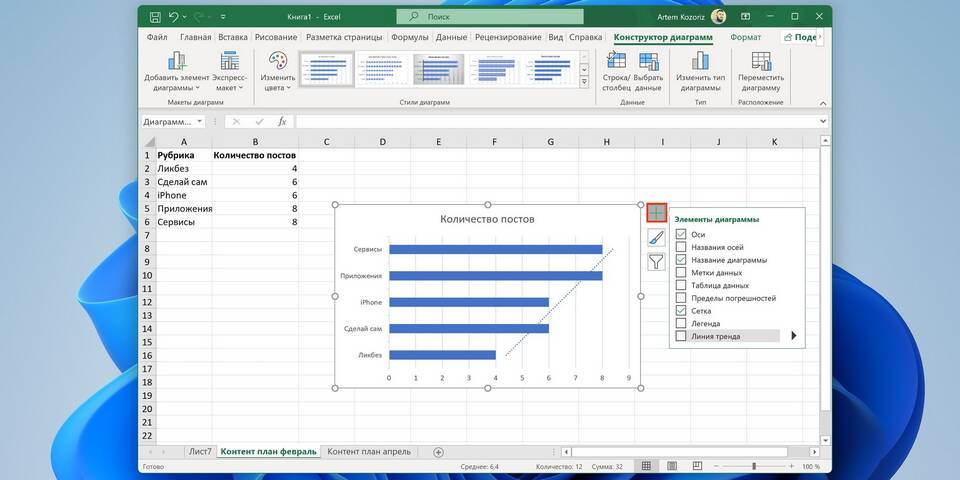Screen dimensions: 960x480
Task: Open the Express Layout gallery icon
Action: pyautogui.click(x=229, y=61)
